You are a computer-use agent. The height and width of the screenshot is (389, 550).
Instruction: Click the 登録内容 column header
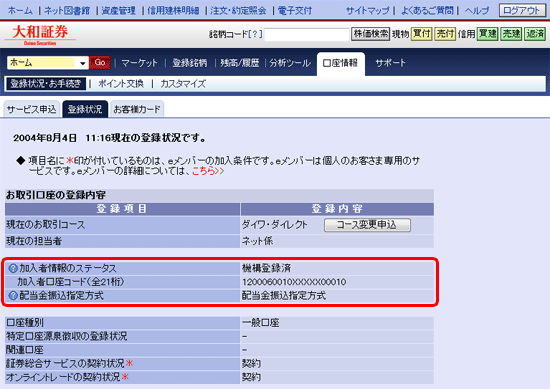(337, 209)
